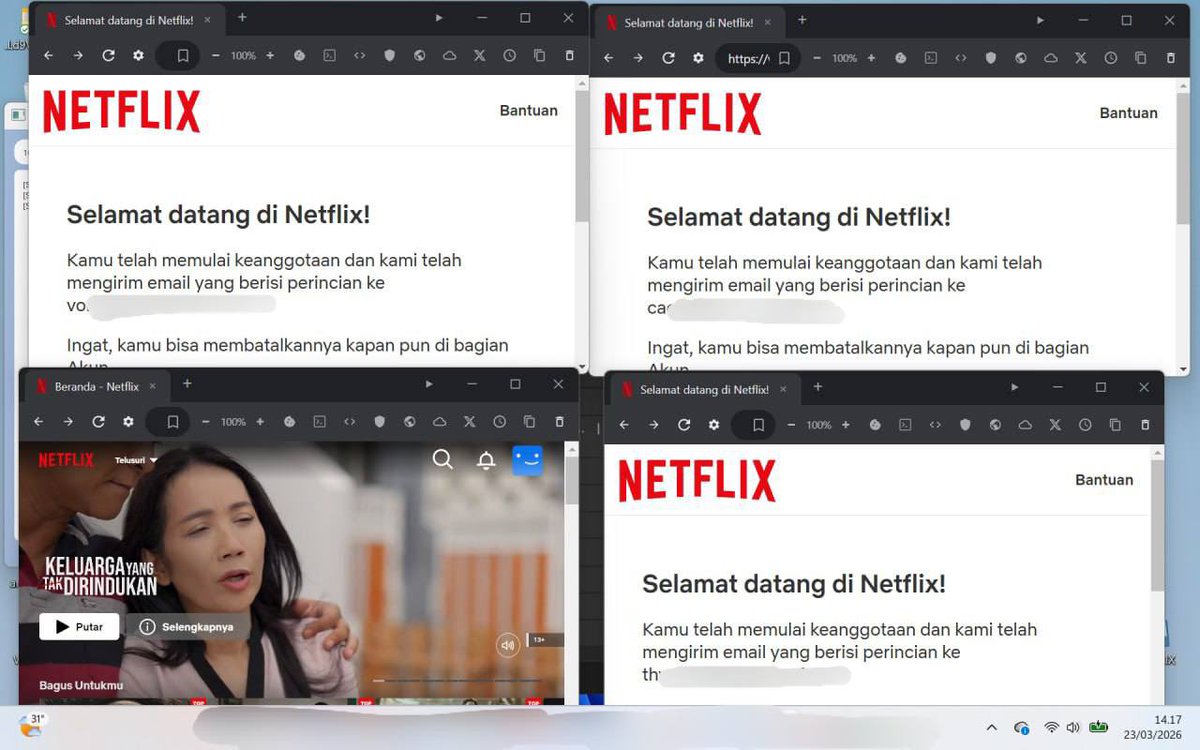
Task: Play Keluarga Yang Tak Dirindukan with Putar
Action: [x=79, y=627]
